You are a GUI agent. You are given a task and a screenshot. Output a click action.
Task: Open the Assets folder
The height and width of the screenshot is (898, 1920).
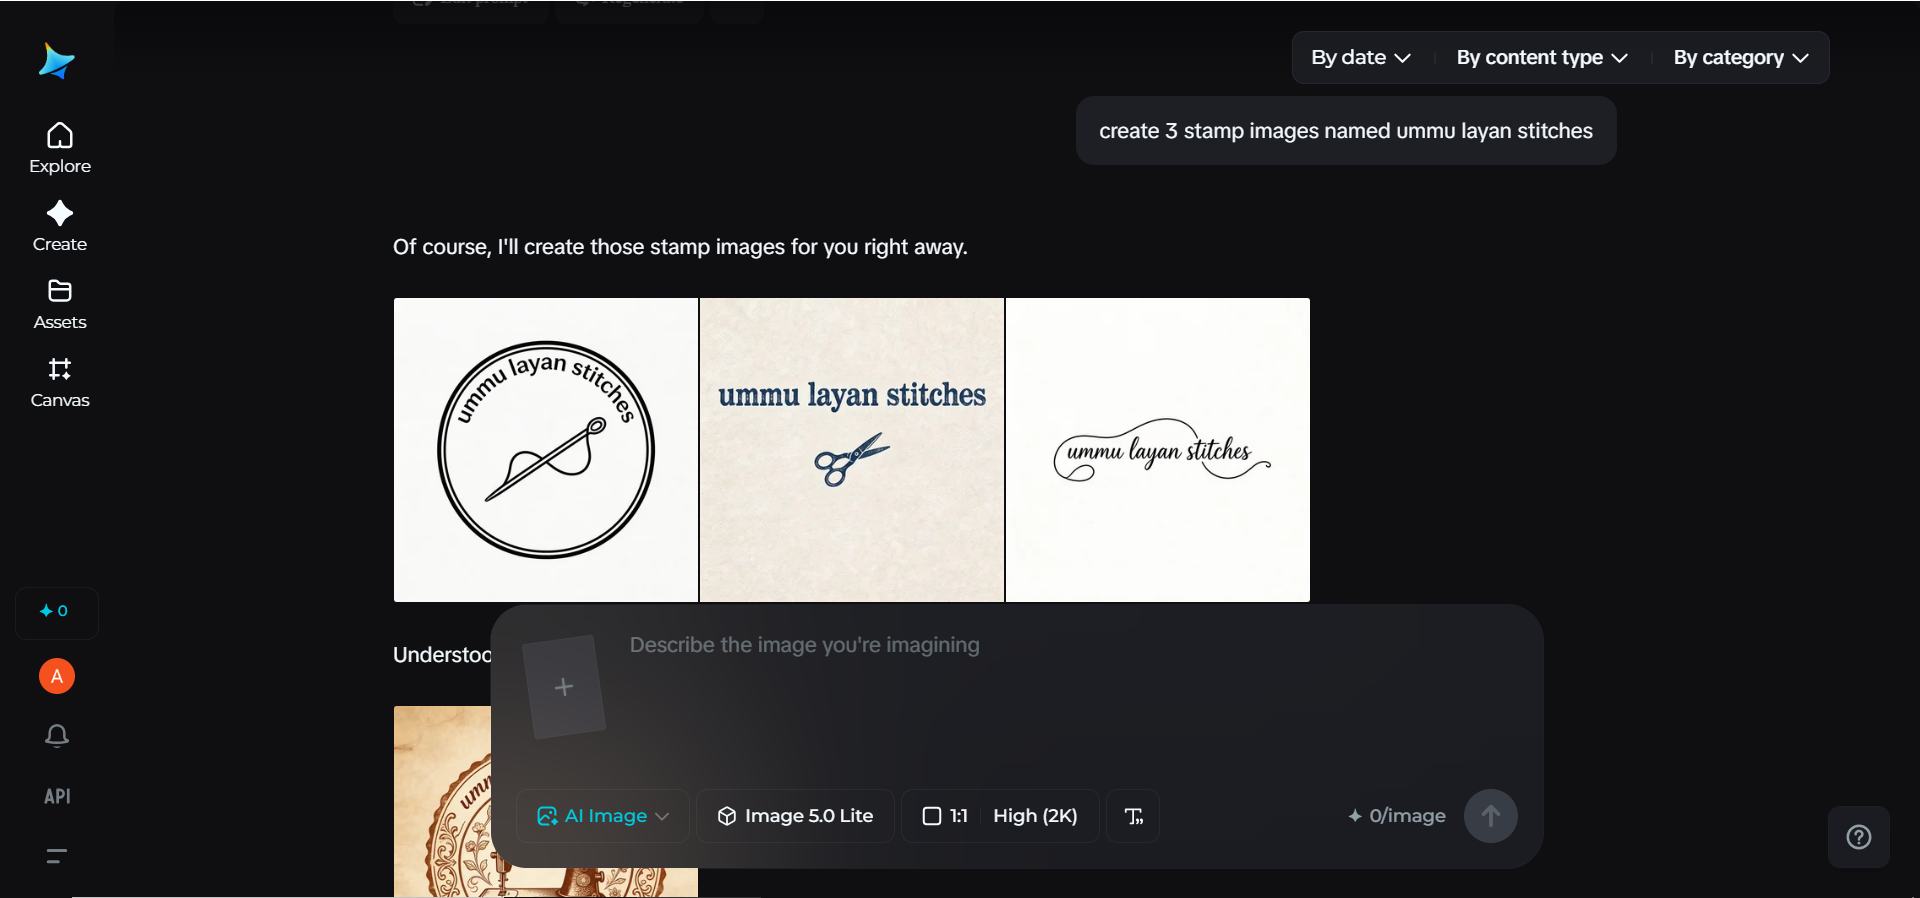[x=60, y=305]
